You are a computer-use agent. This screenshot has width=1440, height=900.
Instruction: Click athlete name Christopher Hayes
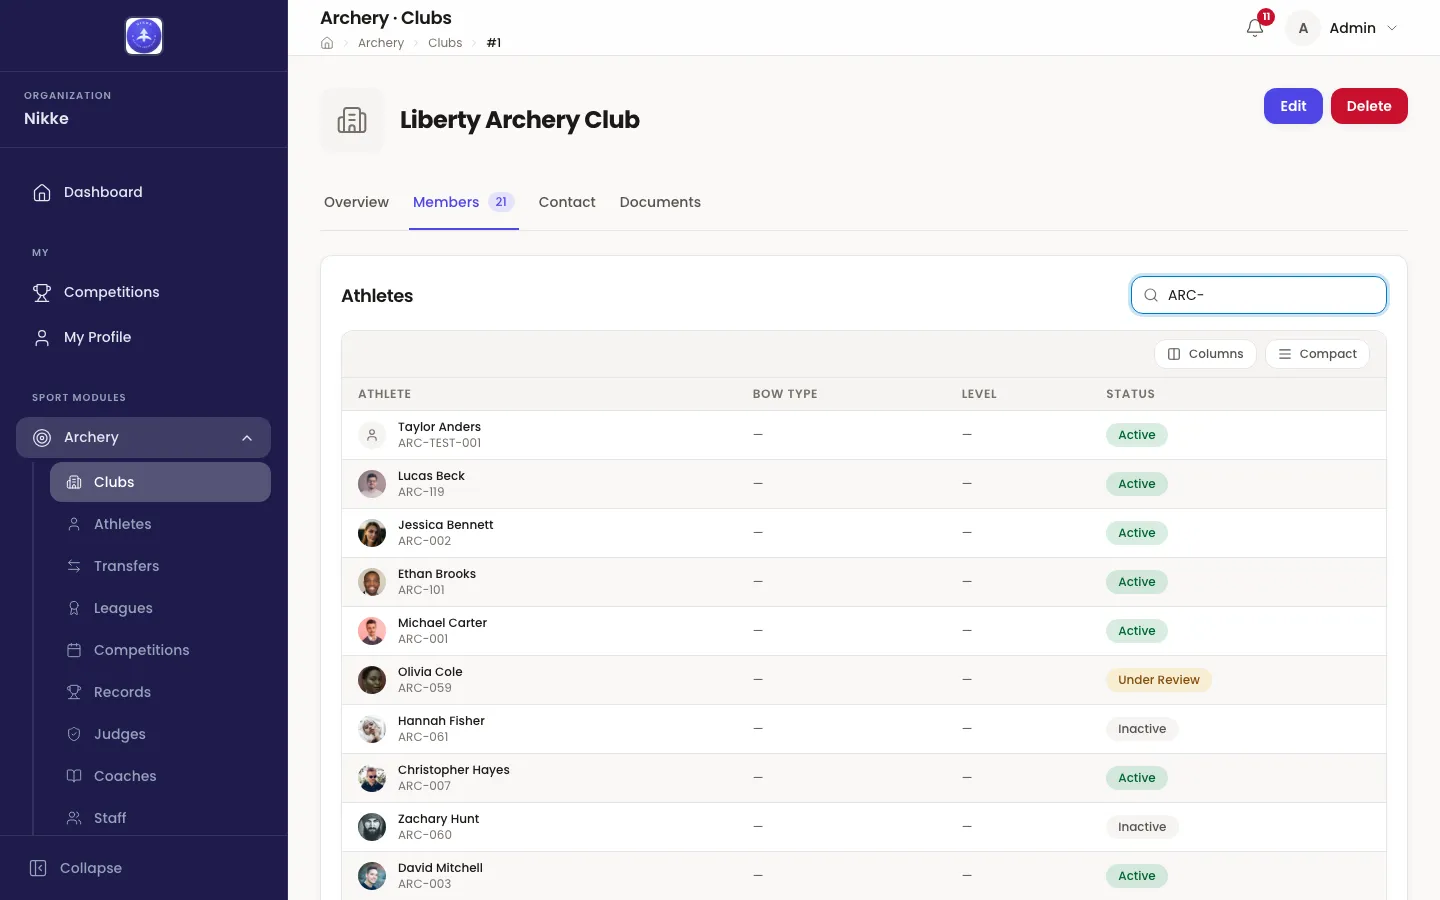454,770
